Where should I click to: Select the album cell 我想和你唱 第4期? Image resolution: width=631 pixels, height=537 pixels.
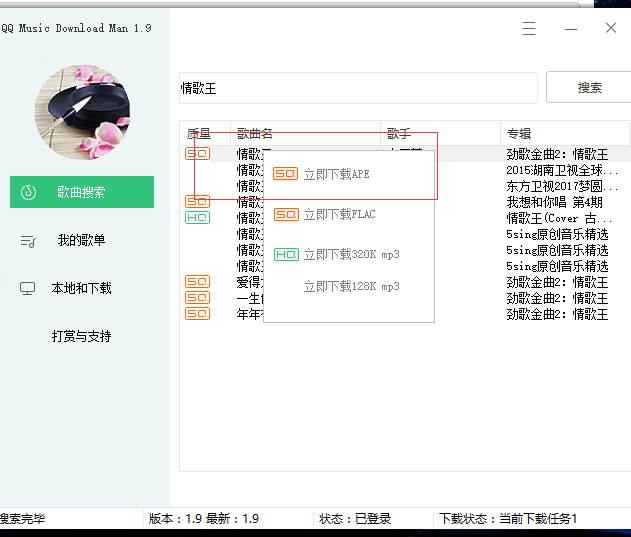pos(555,202)
